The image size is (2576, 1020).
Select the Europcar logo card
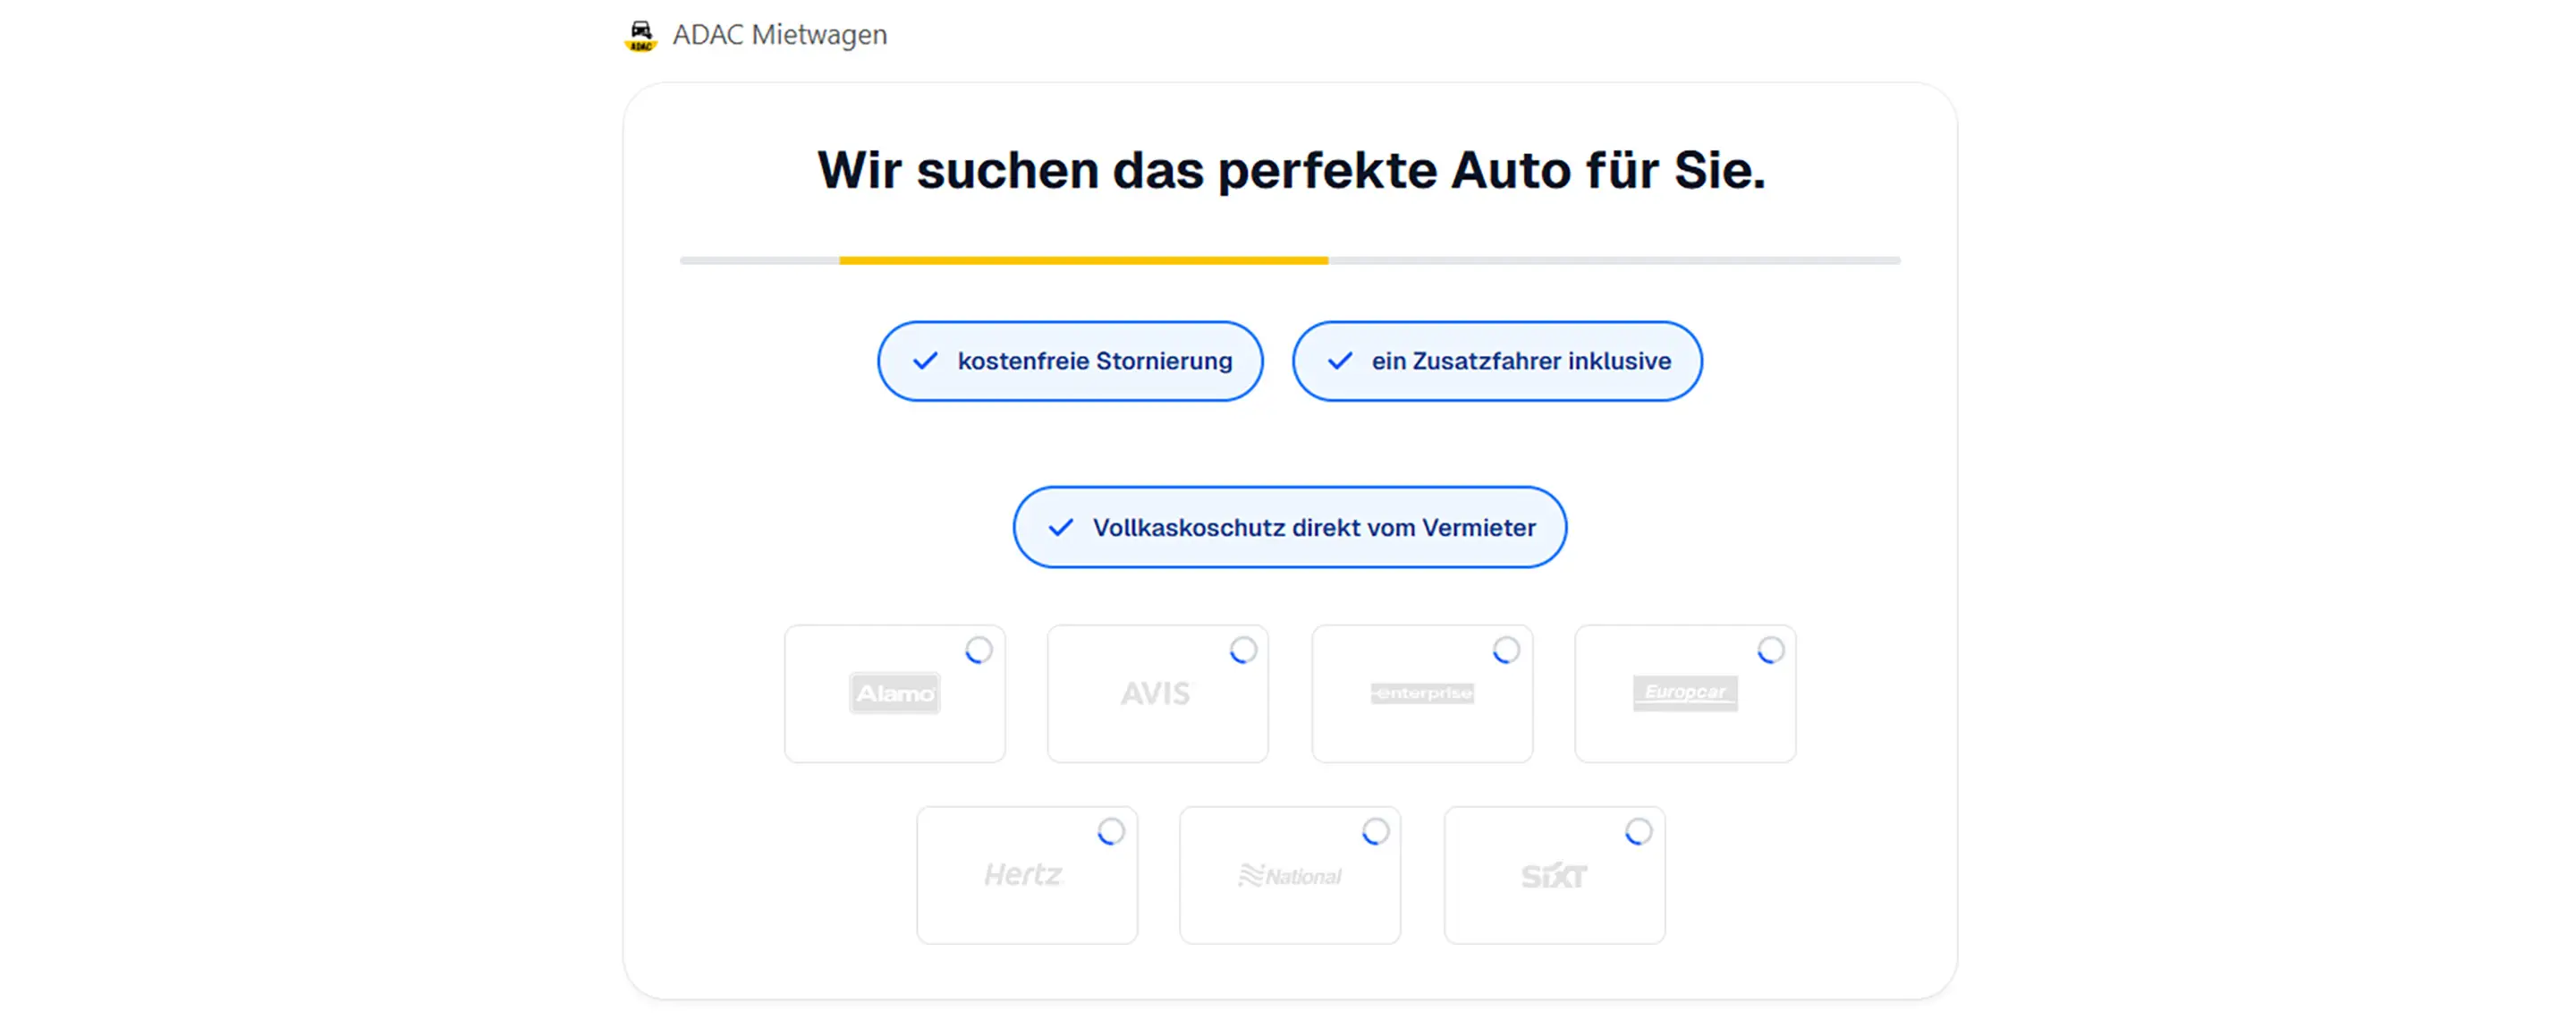pos(1685,694)
